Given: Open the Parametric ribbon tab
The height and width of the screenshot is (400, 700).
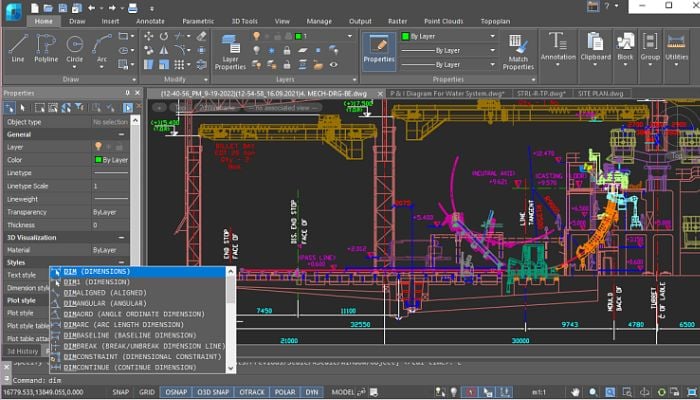Looking at the screenshot, I should click(x=198, y=21).
